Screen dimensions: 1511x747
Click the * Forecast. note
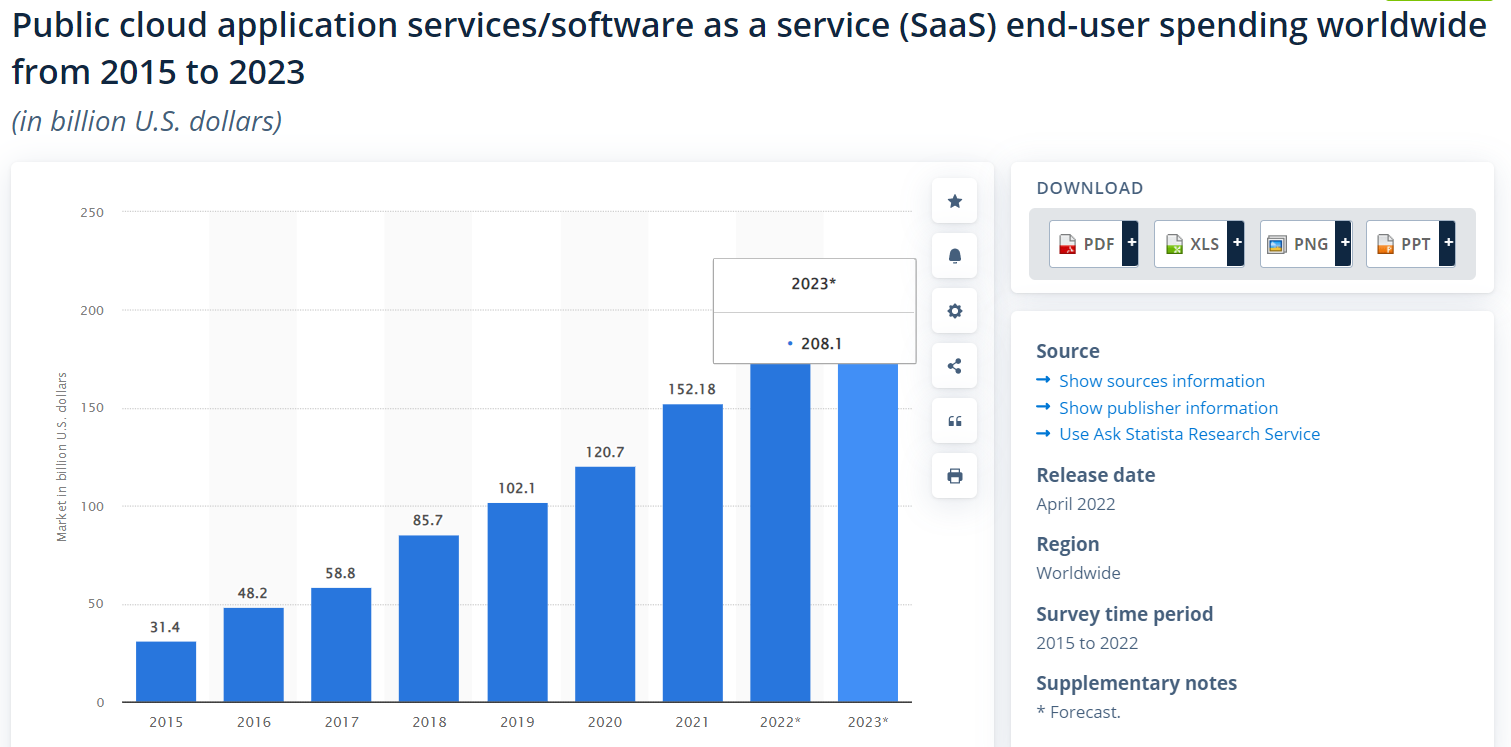point(1078,712)
